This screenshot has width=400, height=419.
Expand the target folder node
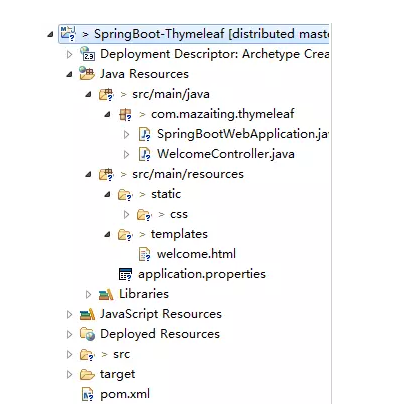click(69, 374)
